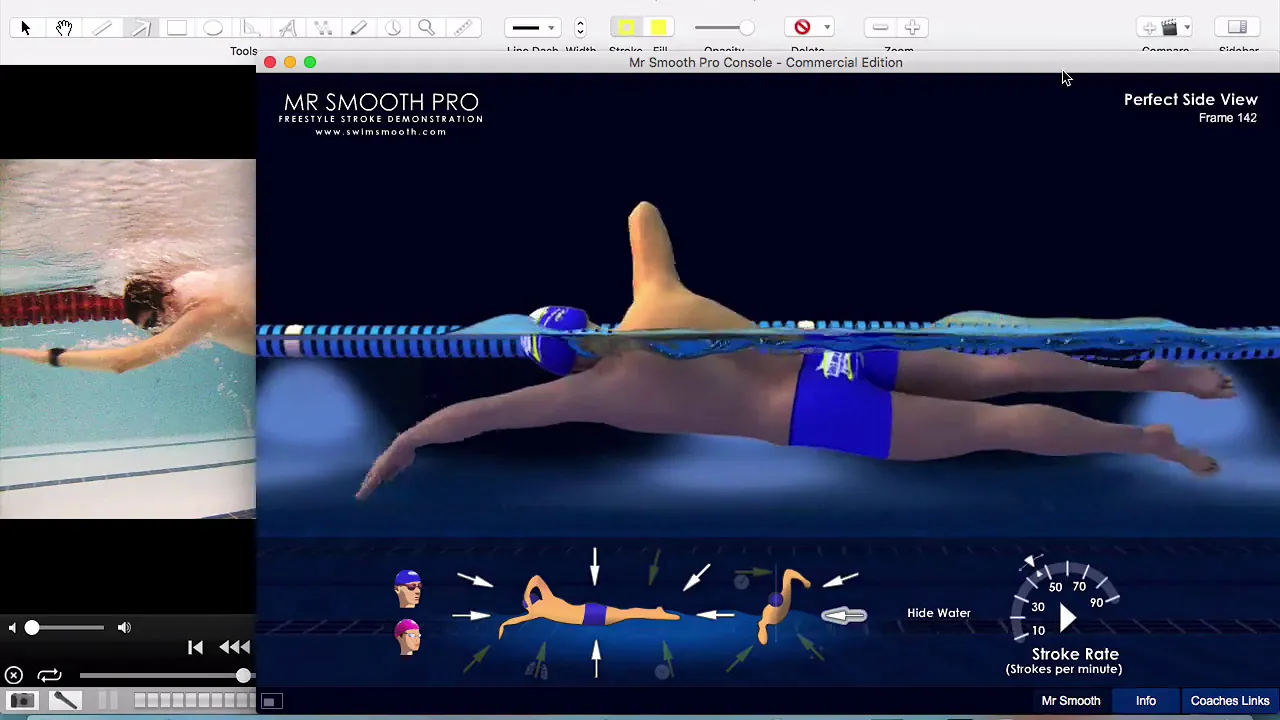This screenshot has width=1280, height=720.
Task: Select the rectangle shape tool
Action: pos(177,28)
